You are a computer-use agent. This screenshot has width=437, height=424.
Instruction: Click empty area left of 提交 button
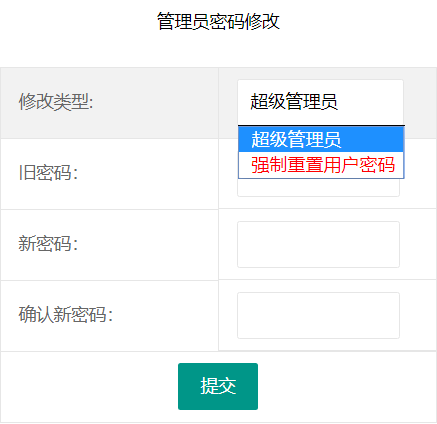89,387
